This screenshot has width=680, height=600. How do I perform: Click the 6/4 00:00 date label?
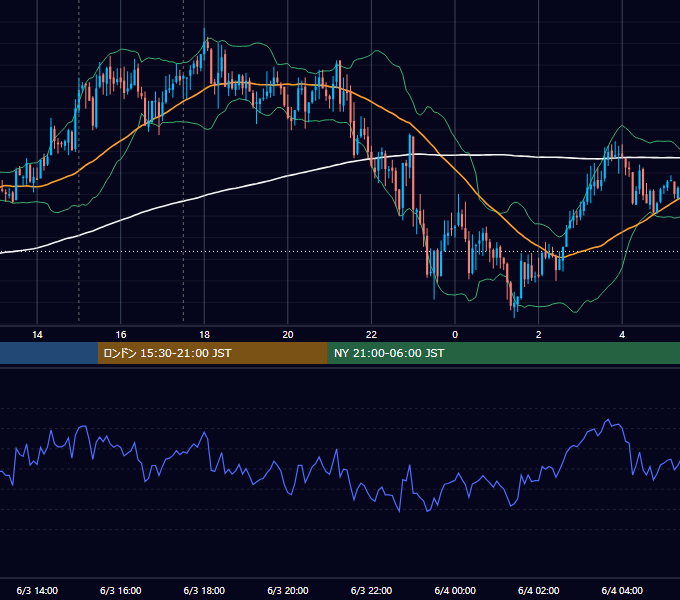[x=455, y=590]
